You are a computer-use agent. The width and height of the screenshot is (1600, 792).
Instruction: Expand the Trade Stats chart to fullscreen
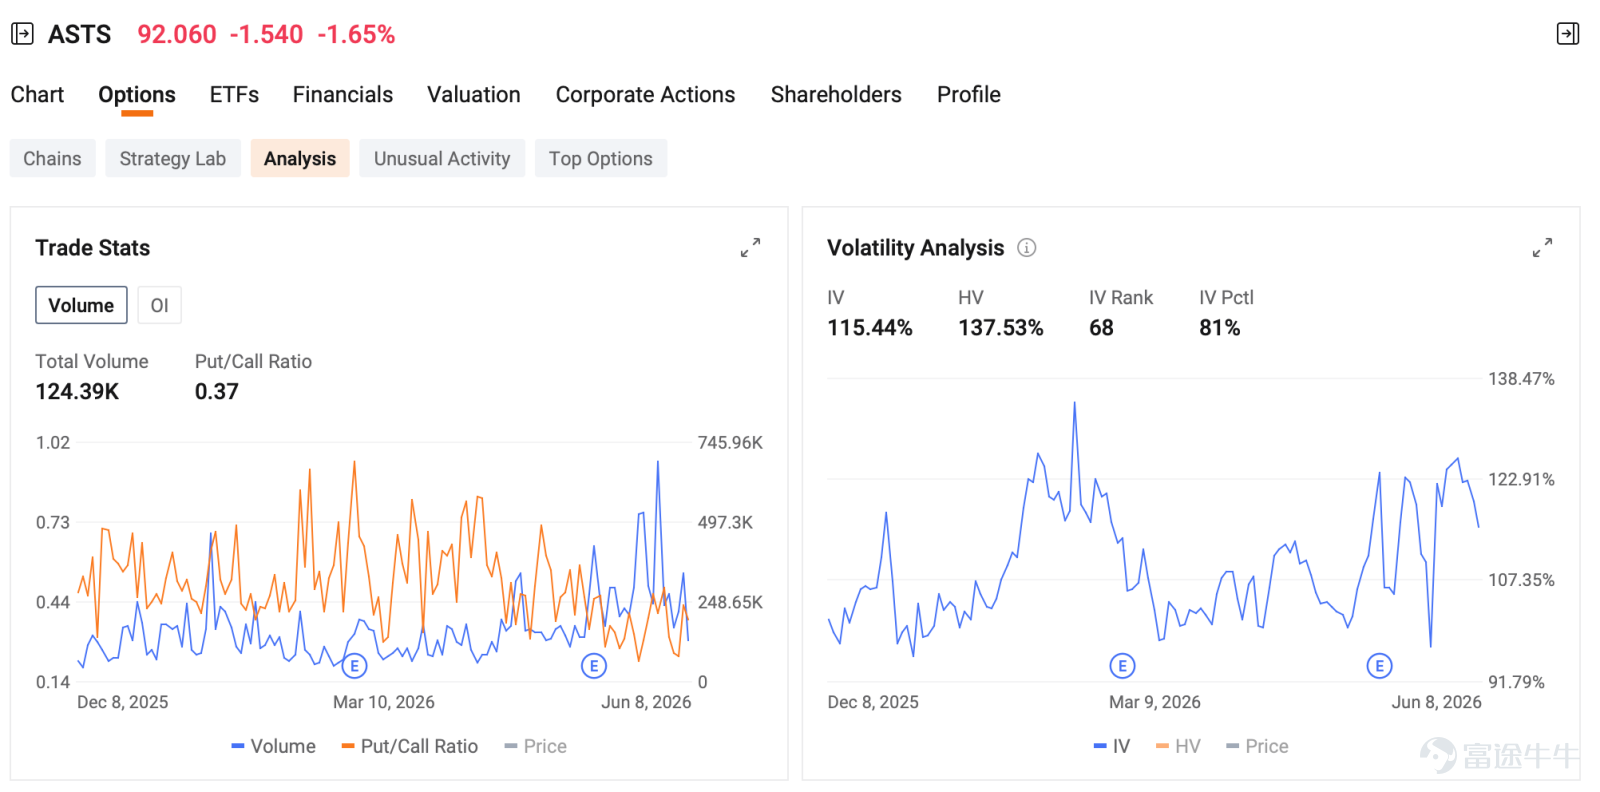pos(750,247)
